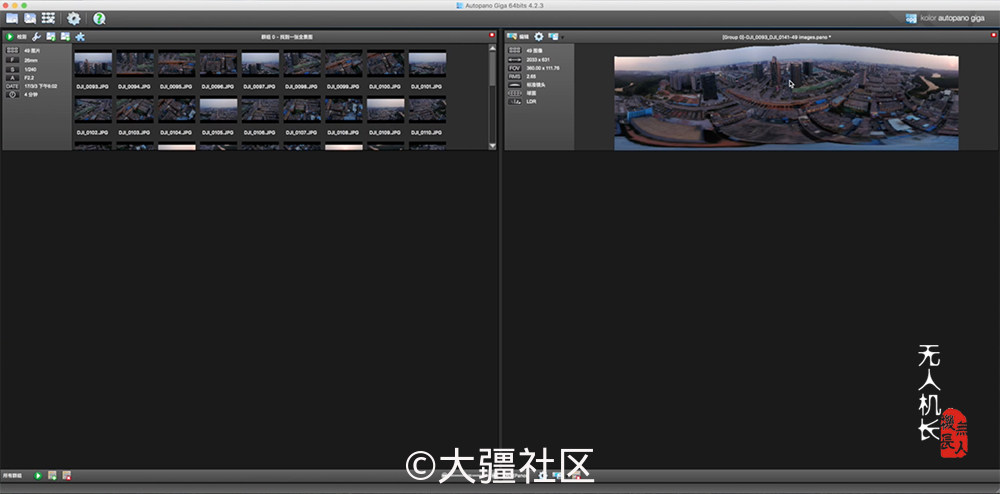Click the blue star plugin icon in group panel
The image size is (1000, 494).
[80, 37]
